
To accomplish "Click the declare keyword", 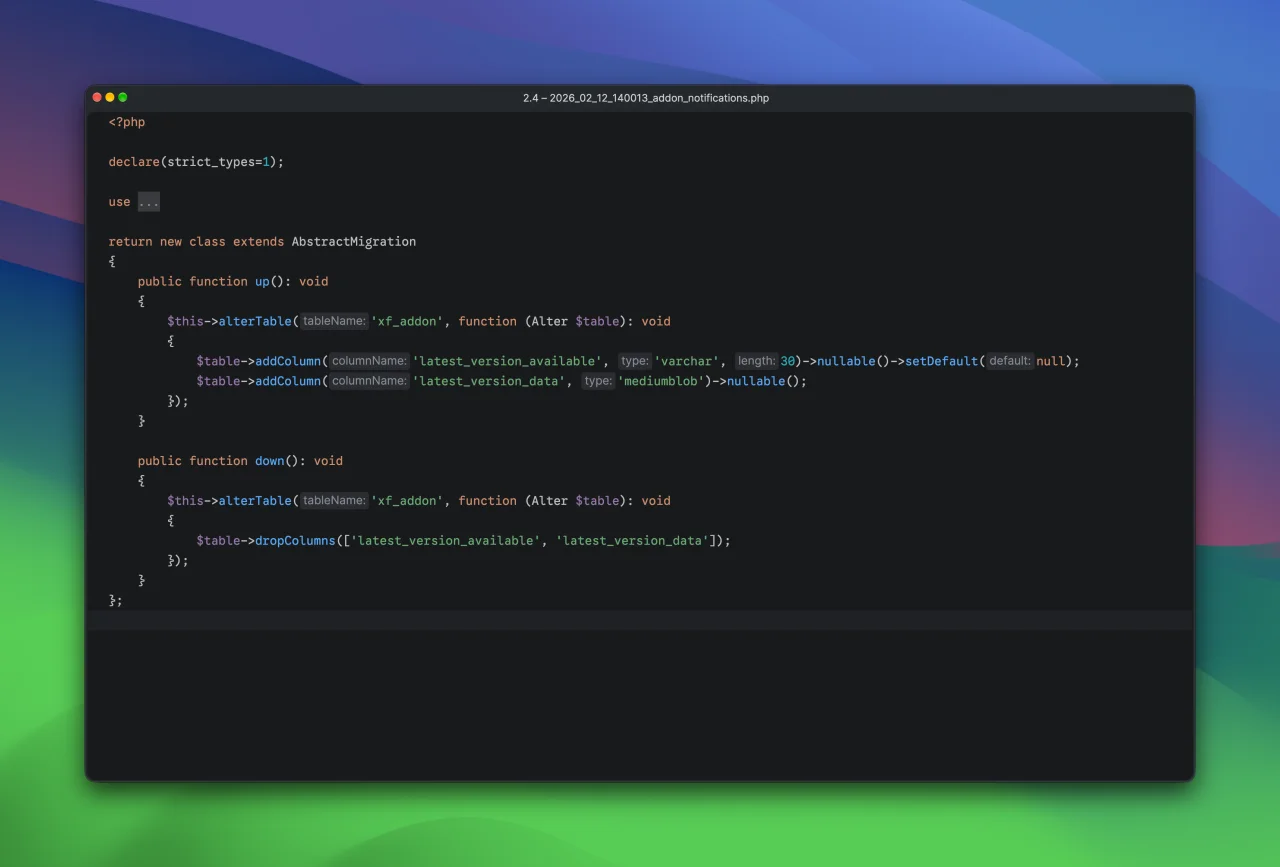I will pyautogui.click(x=134, y=162).
